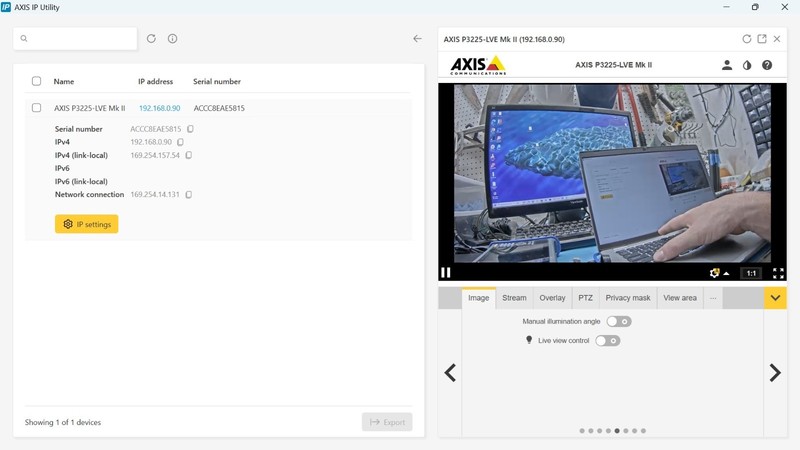Open the info icon beside search
800x450 pixels.
coord(172,39)
